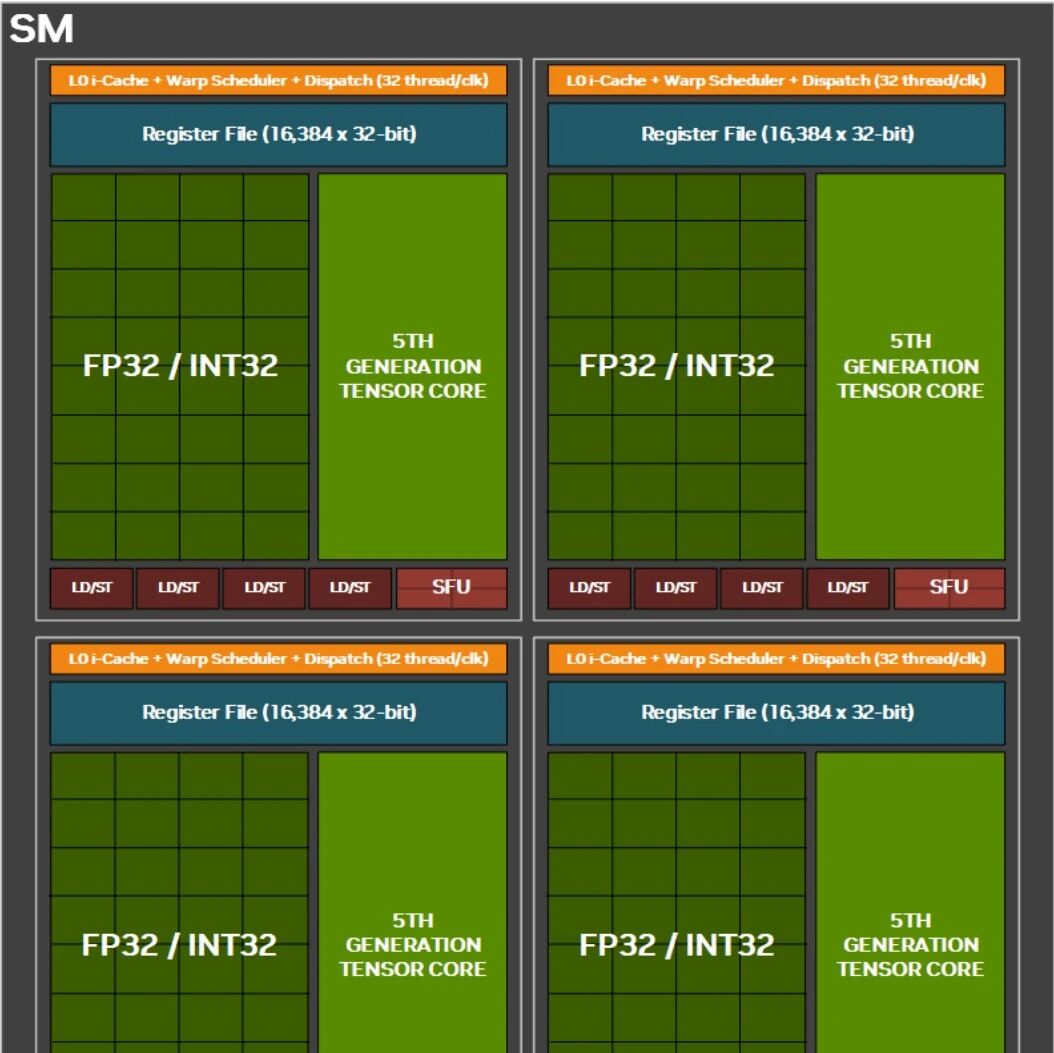Screen dimensions: 1054x1053
Task: Click FP32 / INT32 label in lower-right partition
Action: coord(677,945)
